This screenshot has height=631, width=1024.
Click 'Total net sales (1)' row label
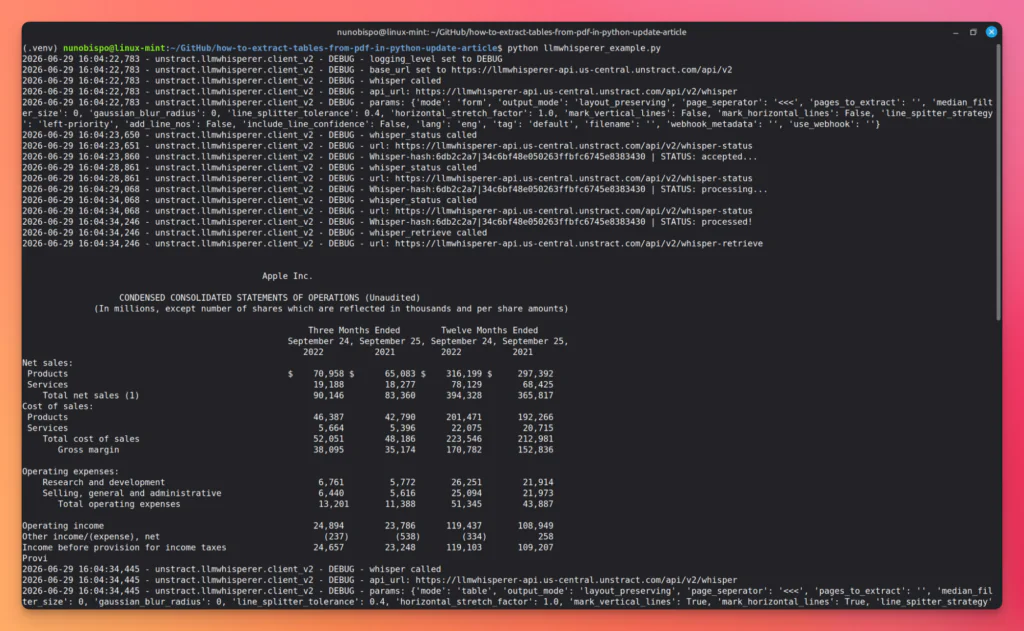pos(91,396)
